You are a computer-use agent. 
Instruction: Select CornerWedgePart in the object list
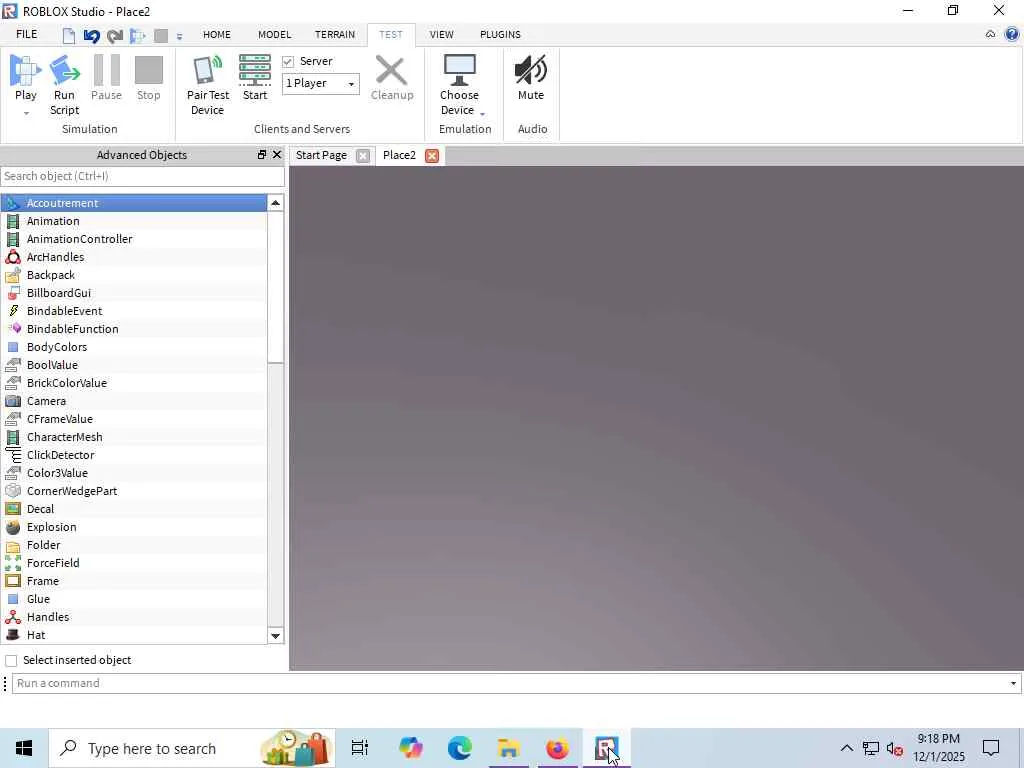pos(134,490)
